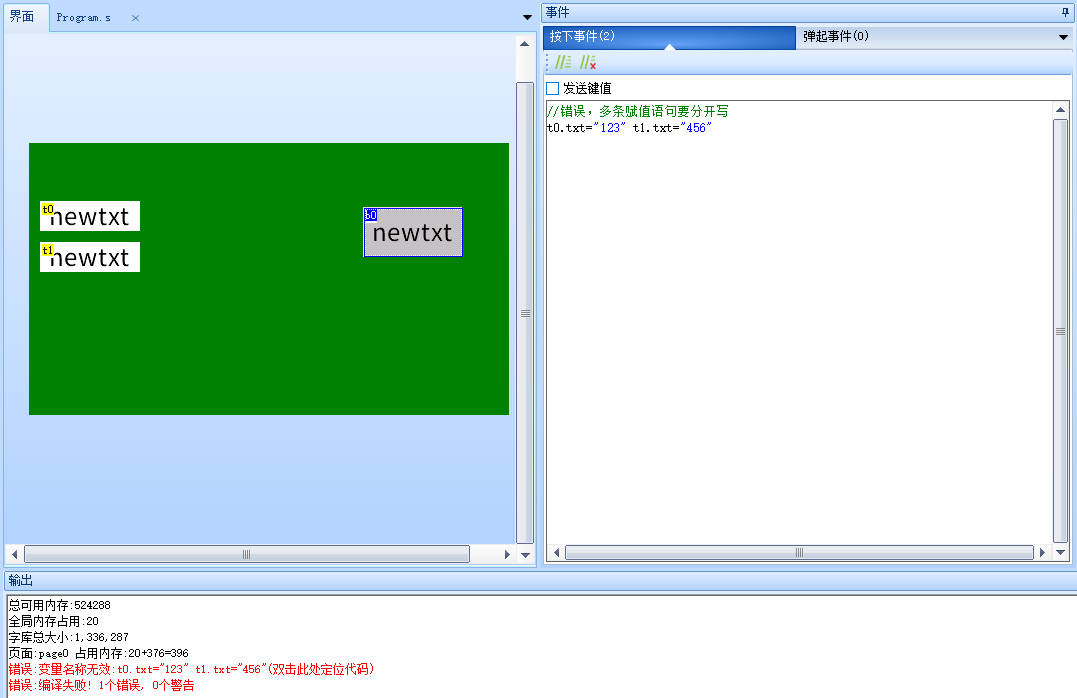Open the 弹起事件(0) dropdown arrow
Screen dimensions: 1077x698
point(1063,36)
